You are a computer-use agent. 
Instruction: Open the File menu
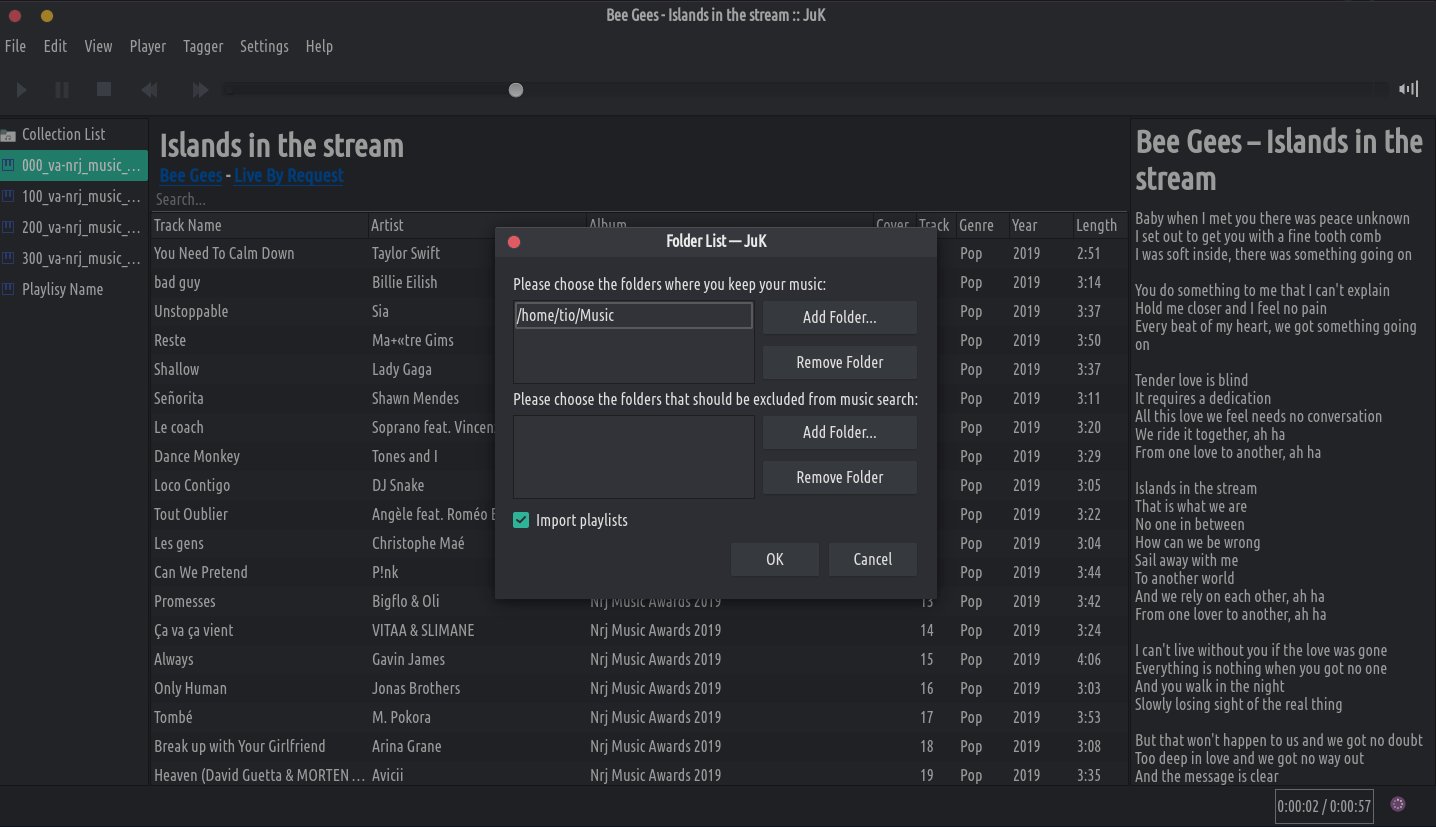click(15, 46)
